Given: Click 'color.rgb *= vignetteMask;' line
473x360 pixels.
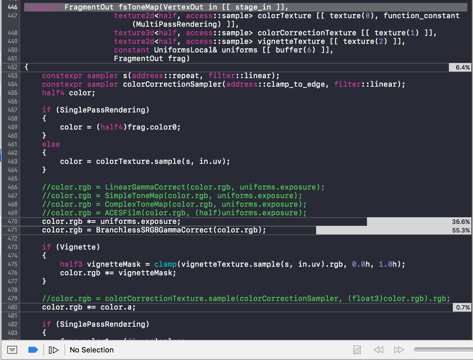Looking at the screenshot, I should (118, 273).
